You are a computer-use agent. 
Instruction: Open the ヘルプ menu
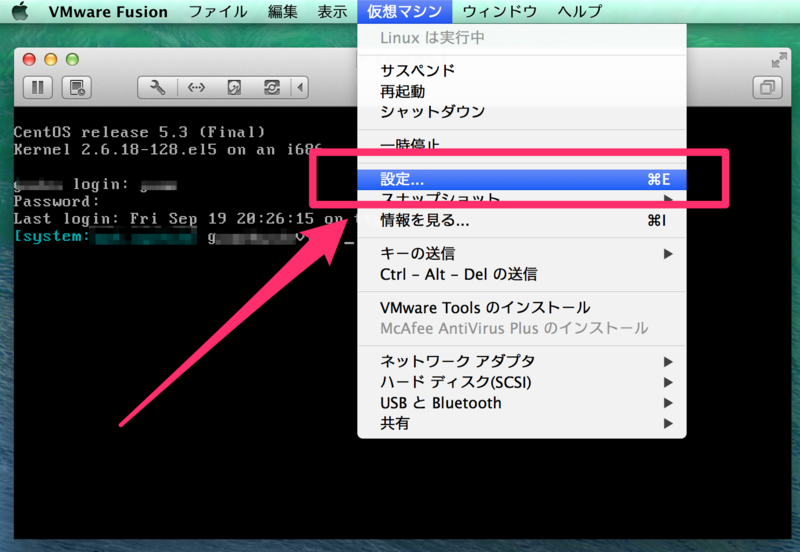coord(580,11)
